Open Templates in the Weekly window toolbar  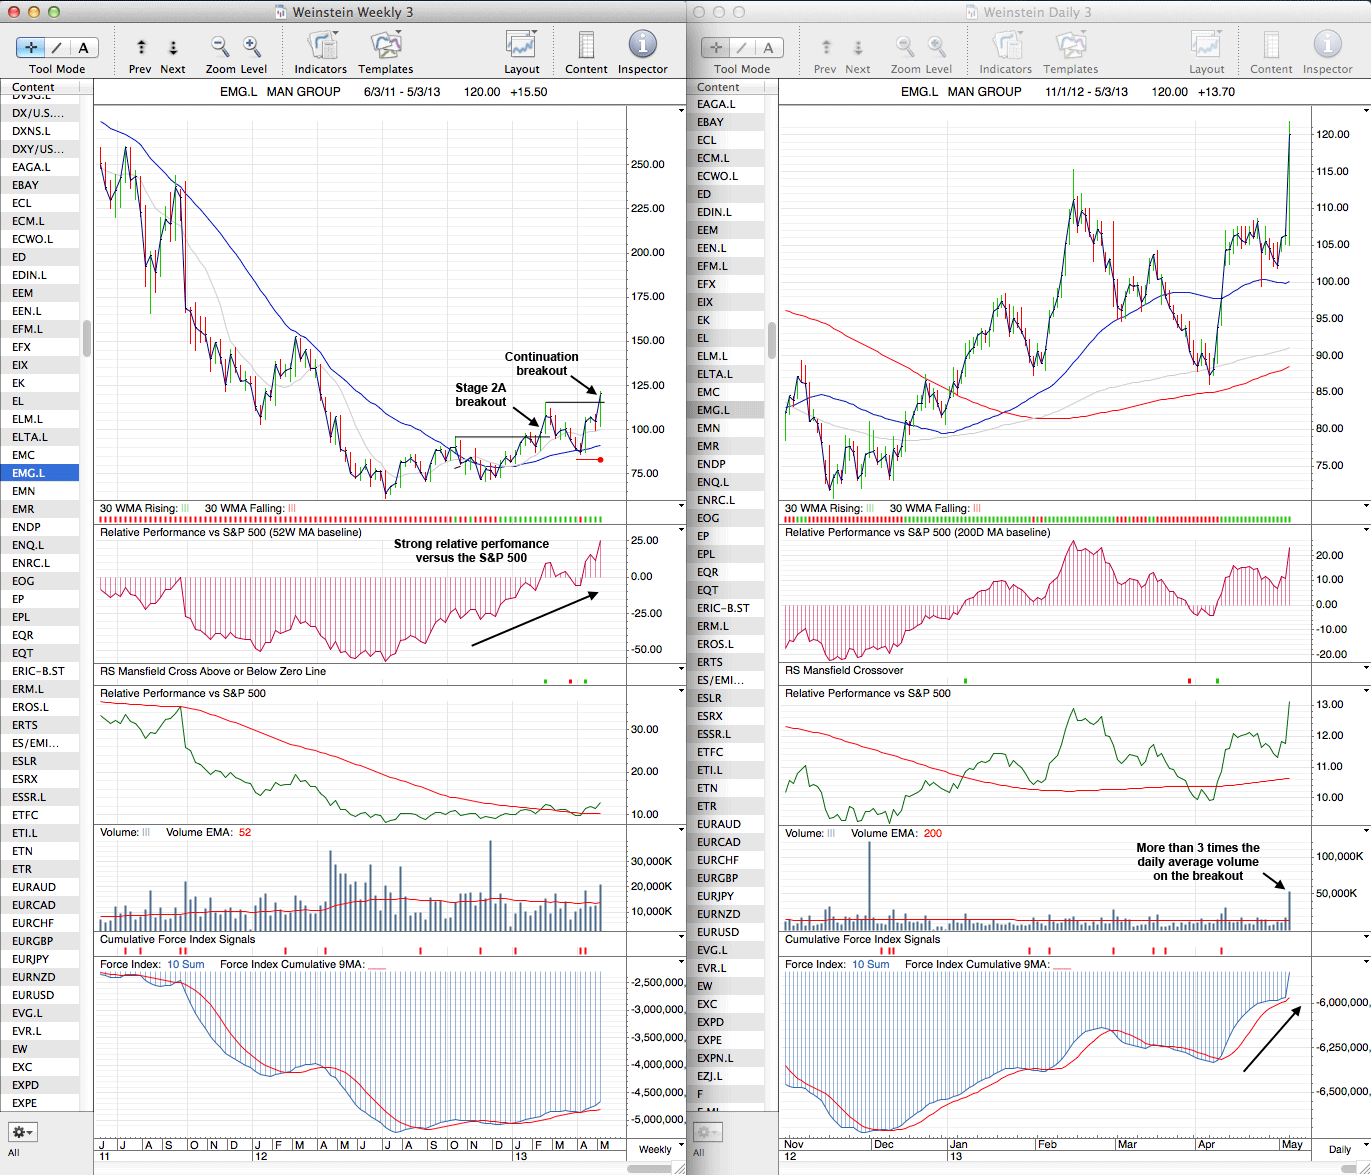tap(385, 47)
